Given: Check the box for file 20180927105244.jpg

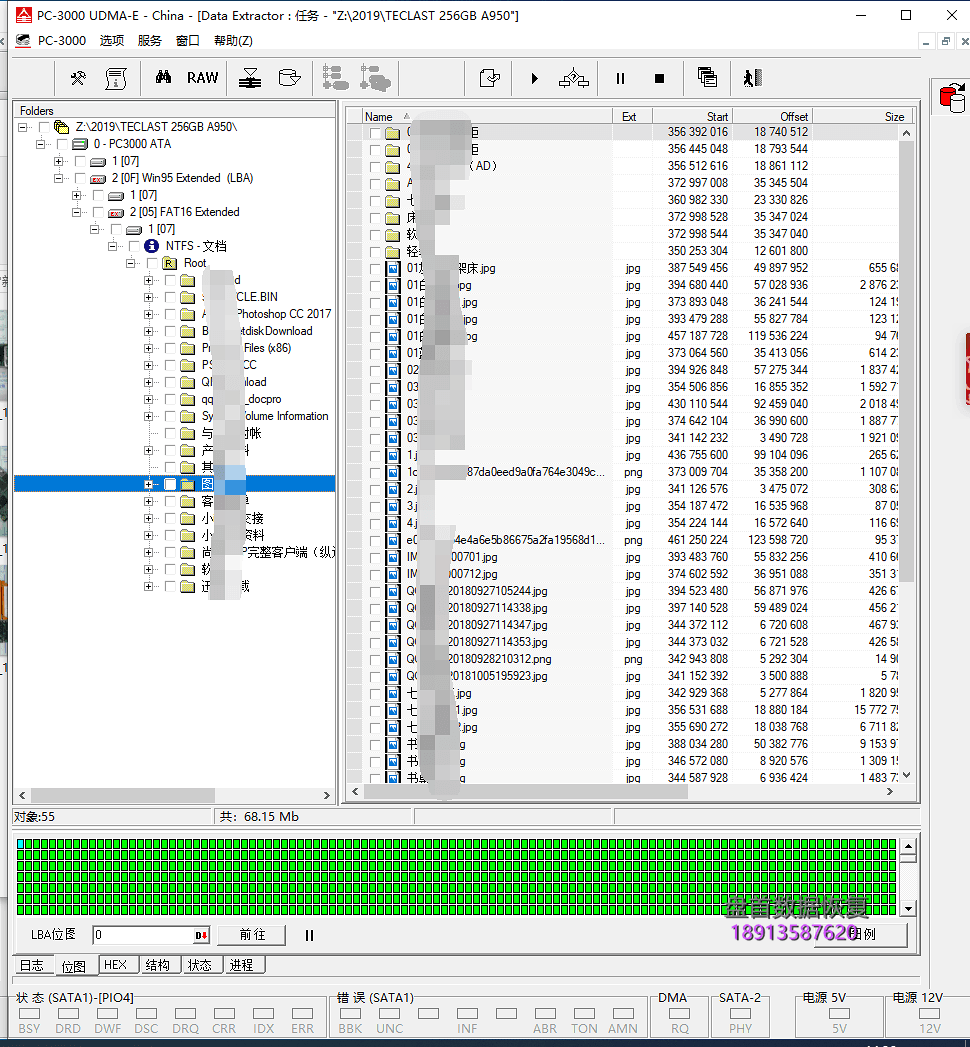Looking at the screenshot, I should (375, 592).
